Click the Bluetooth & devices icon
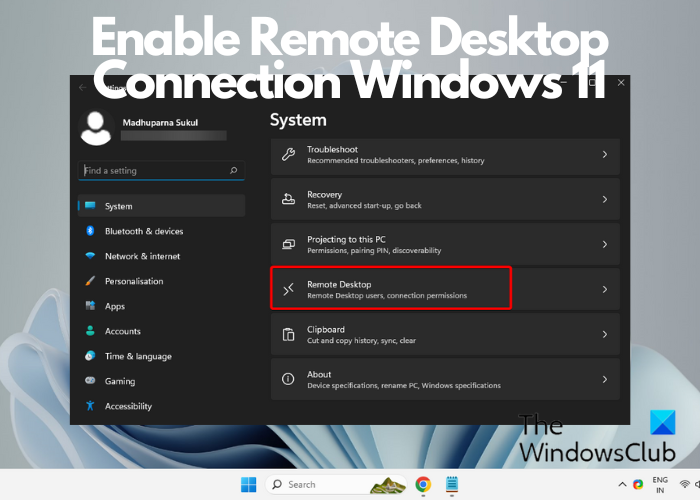Viewport: 700px width, 500px height. coord(90,231)
